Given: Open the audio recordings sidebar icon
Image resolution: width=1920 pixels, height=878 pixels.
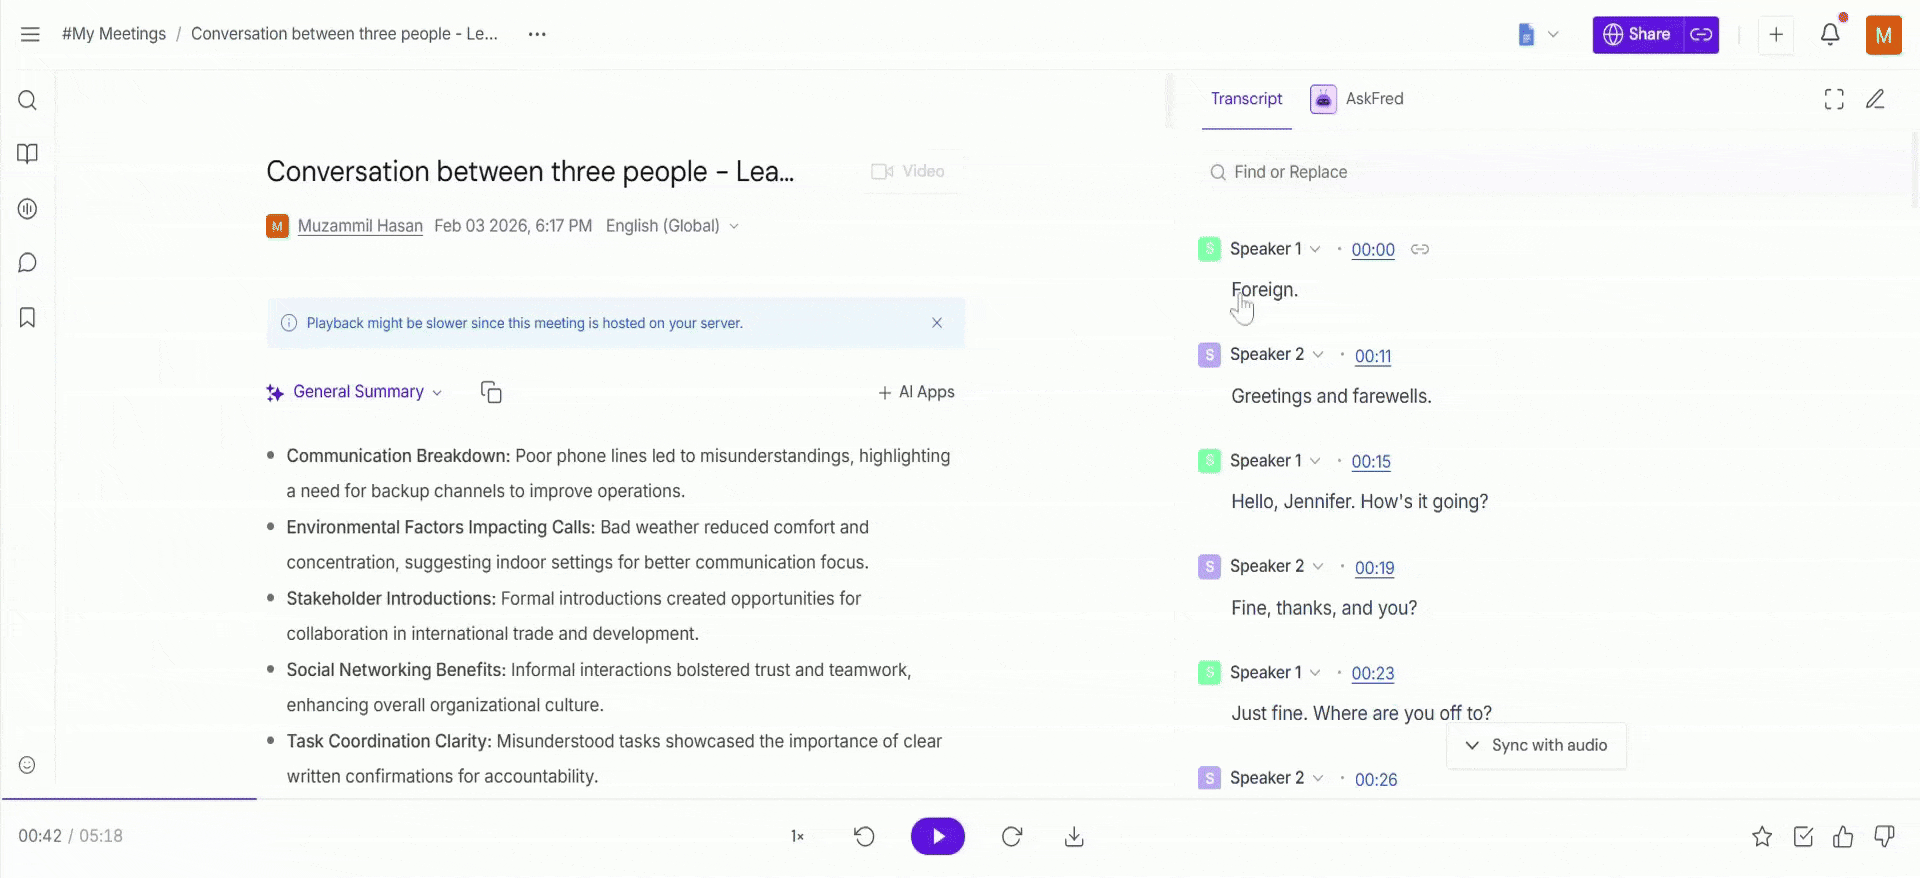Looking at the screenshot, I should [x=28, y=209].
